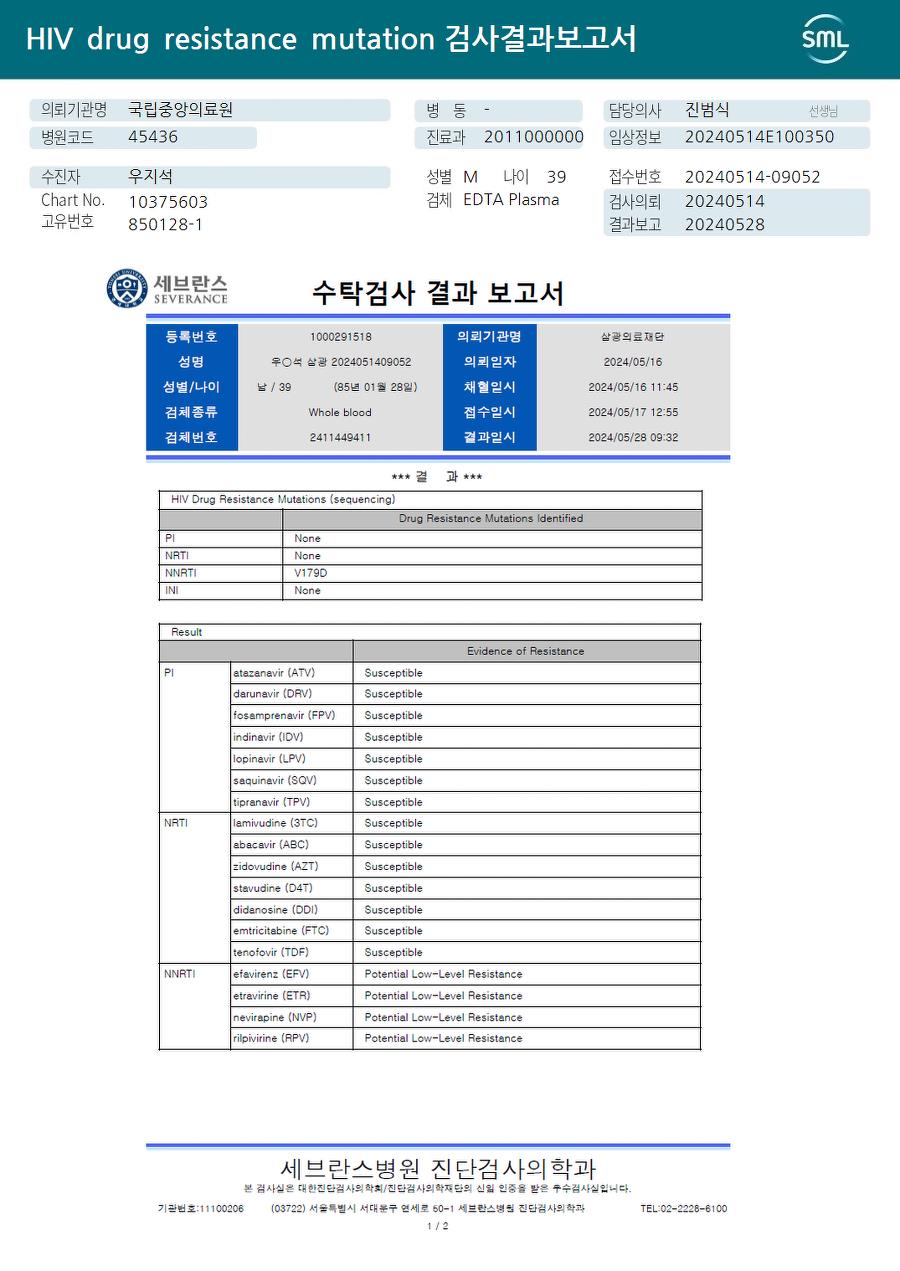Click the report title 수탁검사 결과 보고서

coord(438,293)
